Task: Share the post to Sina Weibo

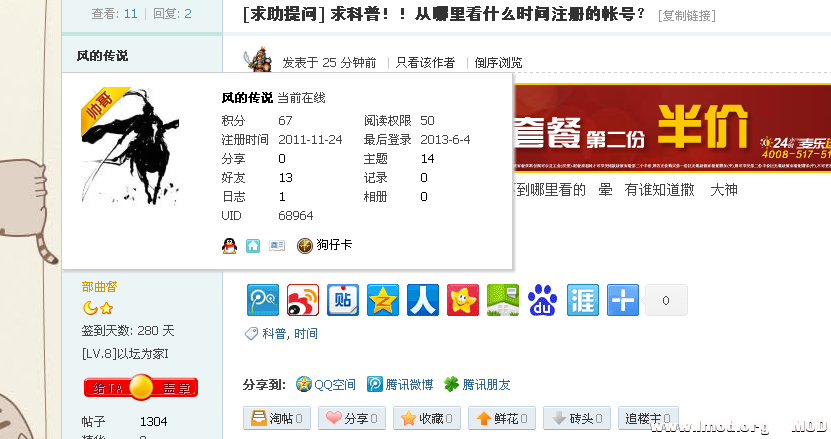Action: tap(303, 300)
